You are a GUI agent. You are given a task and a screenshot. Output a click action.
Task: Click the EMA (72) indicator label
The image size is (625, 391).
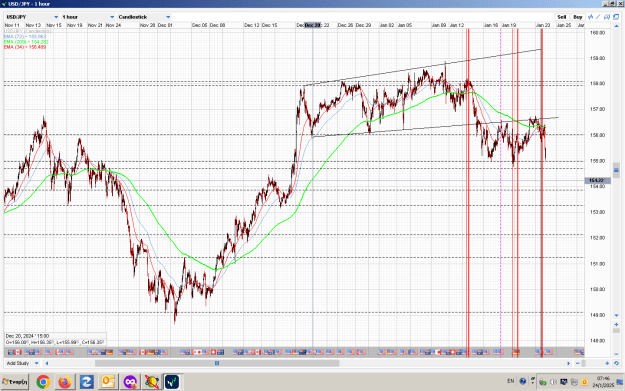(25, 36)
